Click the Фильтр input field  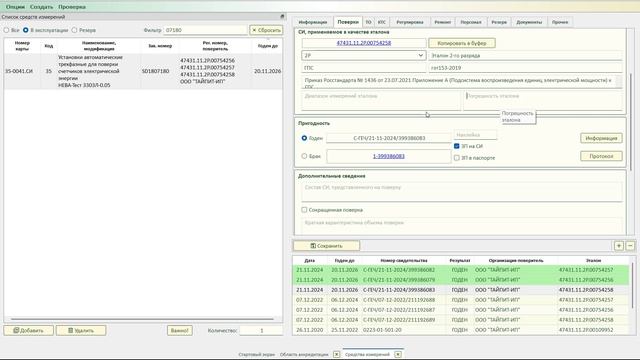click(205, 30)
